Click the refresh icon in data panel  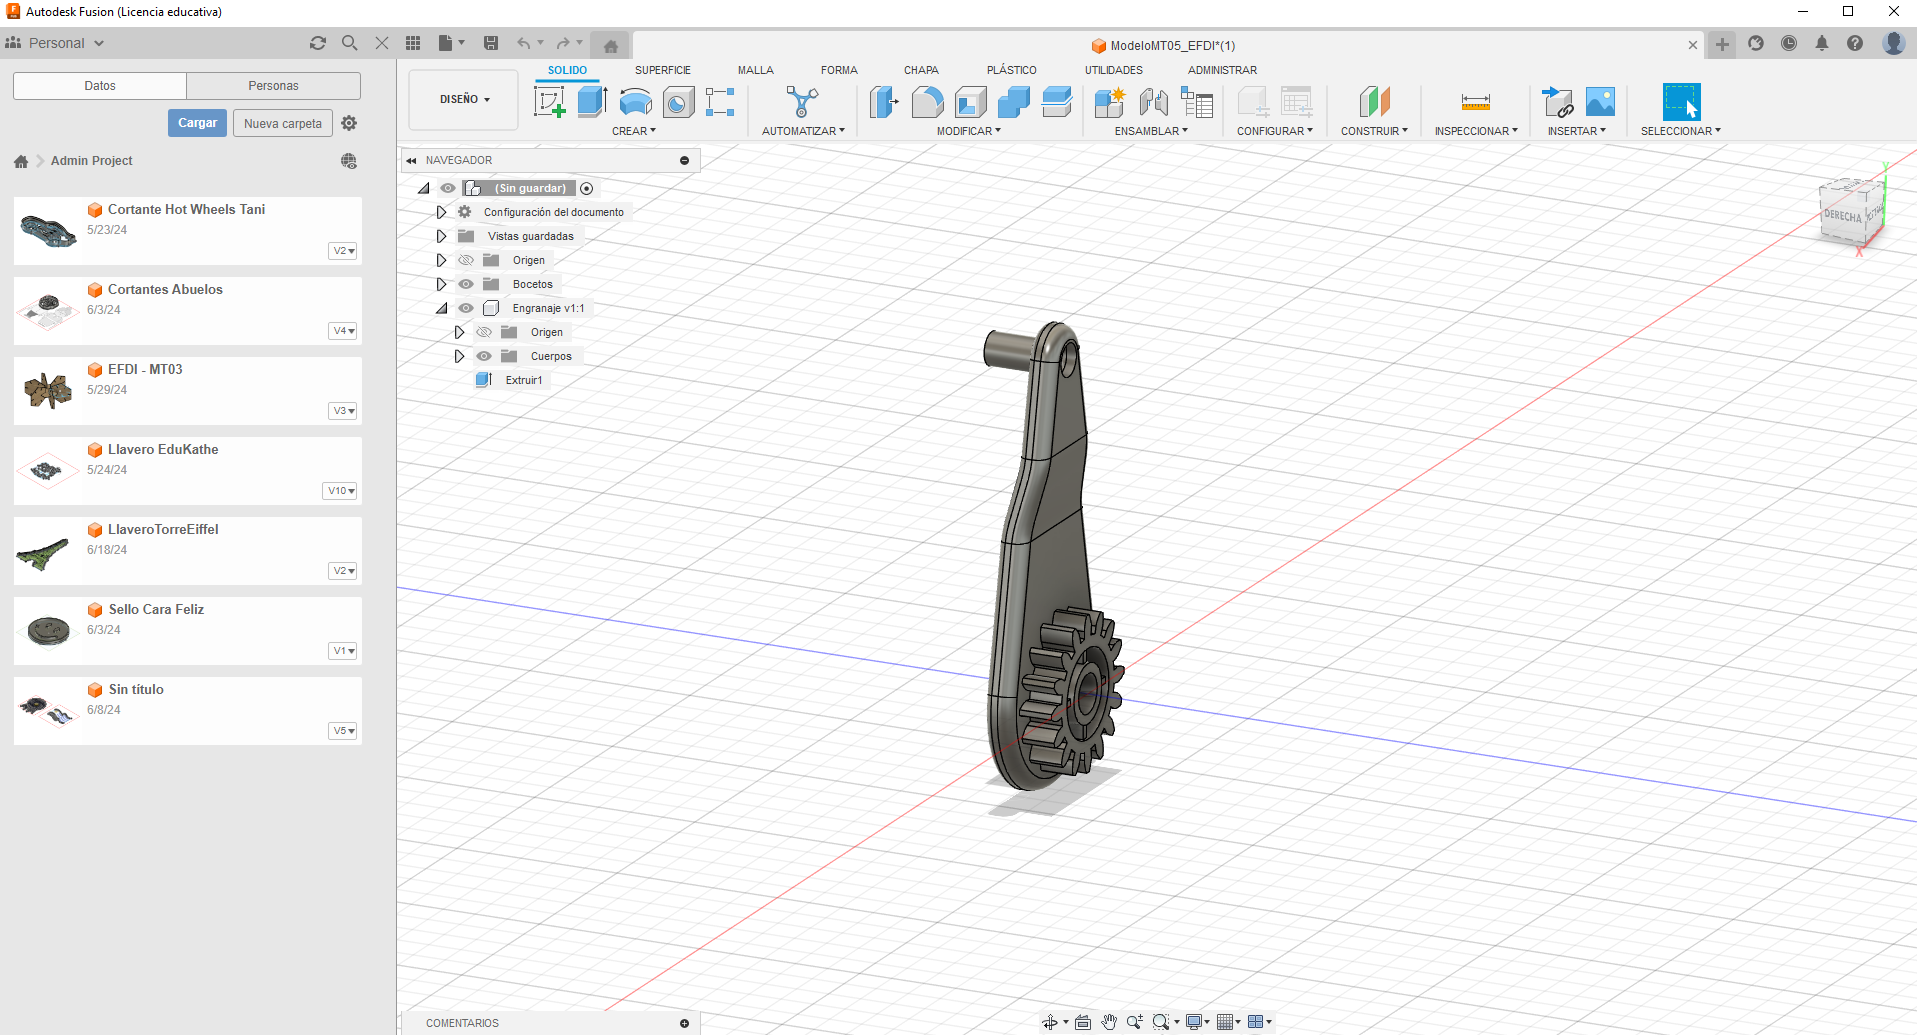pos(318,43)
